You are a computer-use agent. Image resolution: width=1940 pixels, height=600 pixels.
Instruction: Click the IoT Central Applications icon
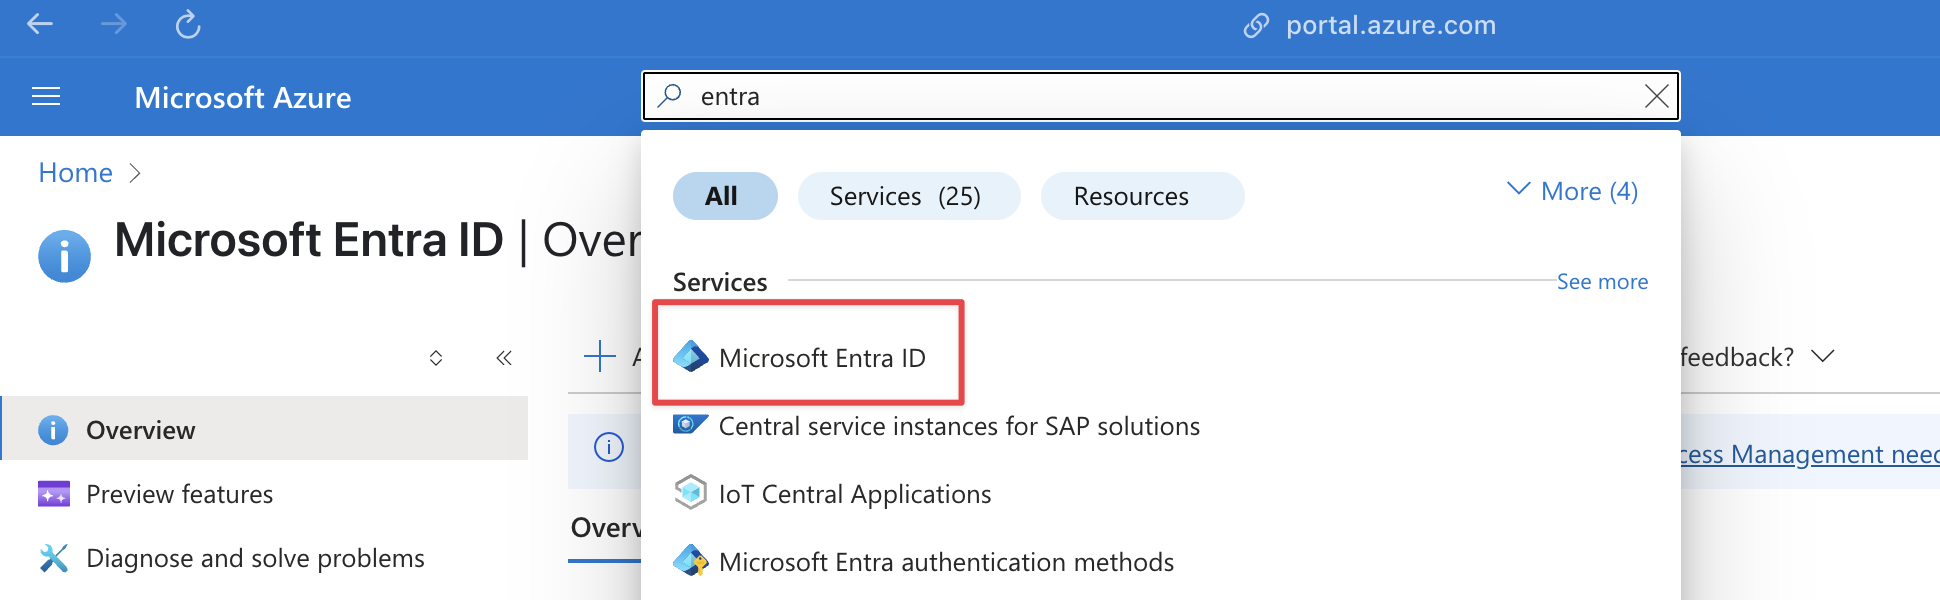(691, 493)
